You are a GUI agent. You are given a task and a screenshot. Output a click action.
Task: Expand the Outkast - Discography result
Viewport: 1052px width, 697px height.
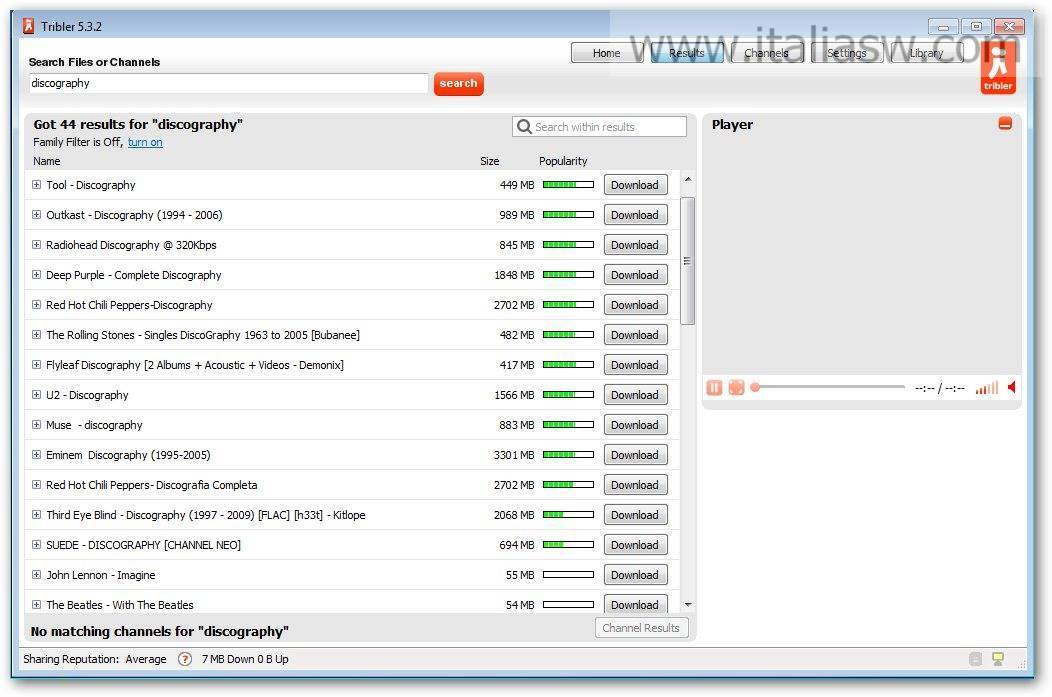(36, 215)
